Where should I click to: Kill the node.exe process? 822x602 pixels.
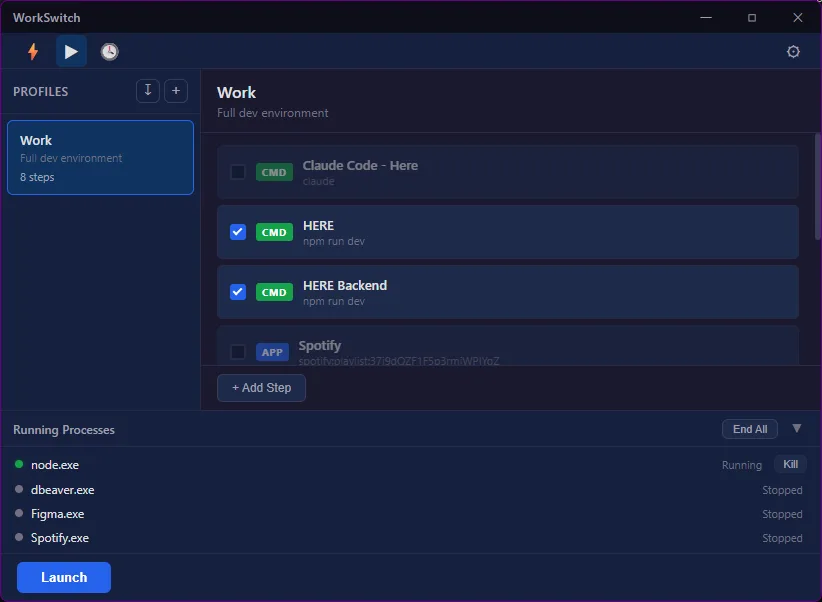click(791, 464)
